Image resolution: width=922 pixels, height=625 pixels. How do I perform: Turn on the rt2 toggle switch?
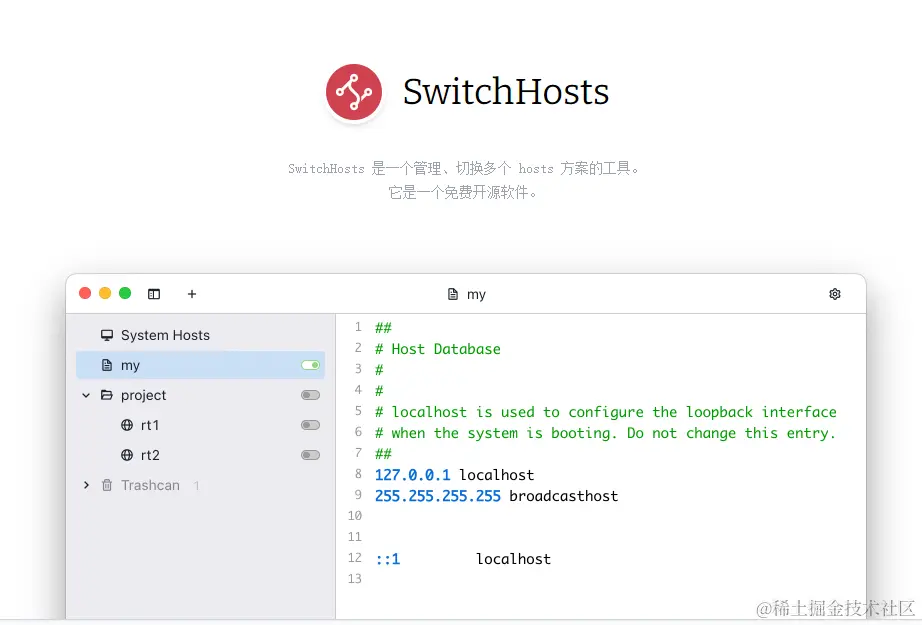click(310, 455)
